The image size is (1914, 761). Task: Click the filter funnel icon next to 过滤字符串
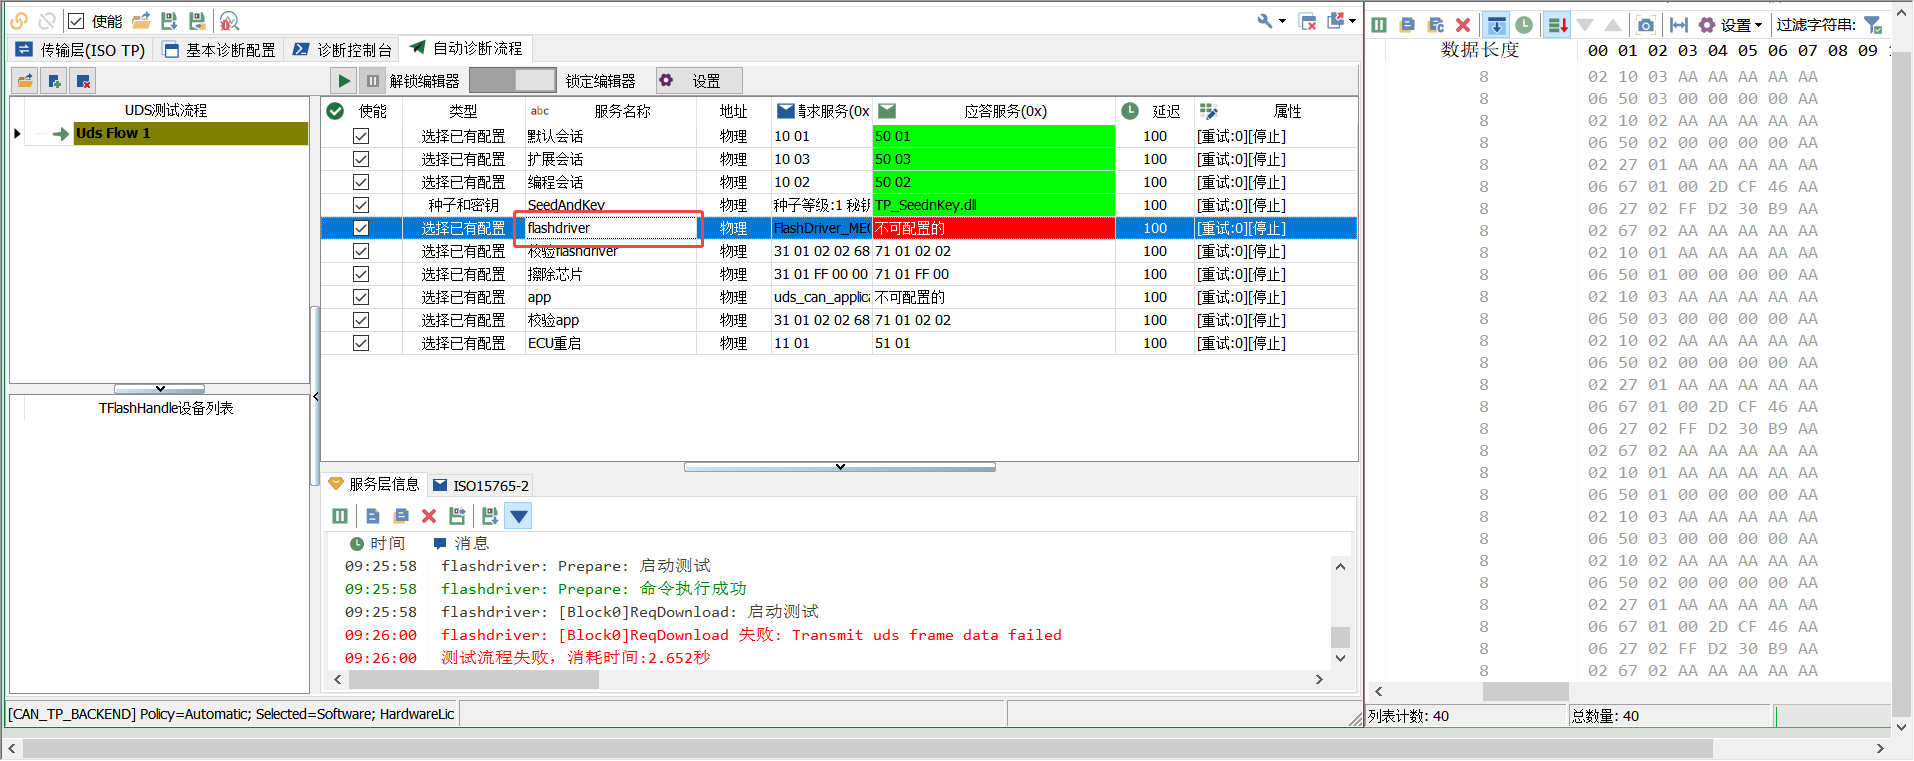pyautogui.click(x=1873, y=25)
